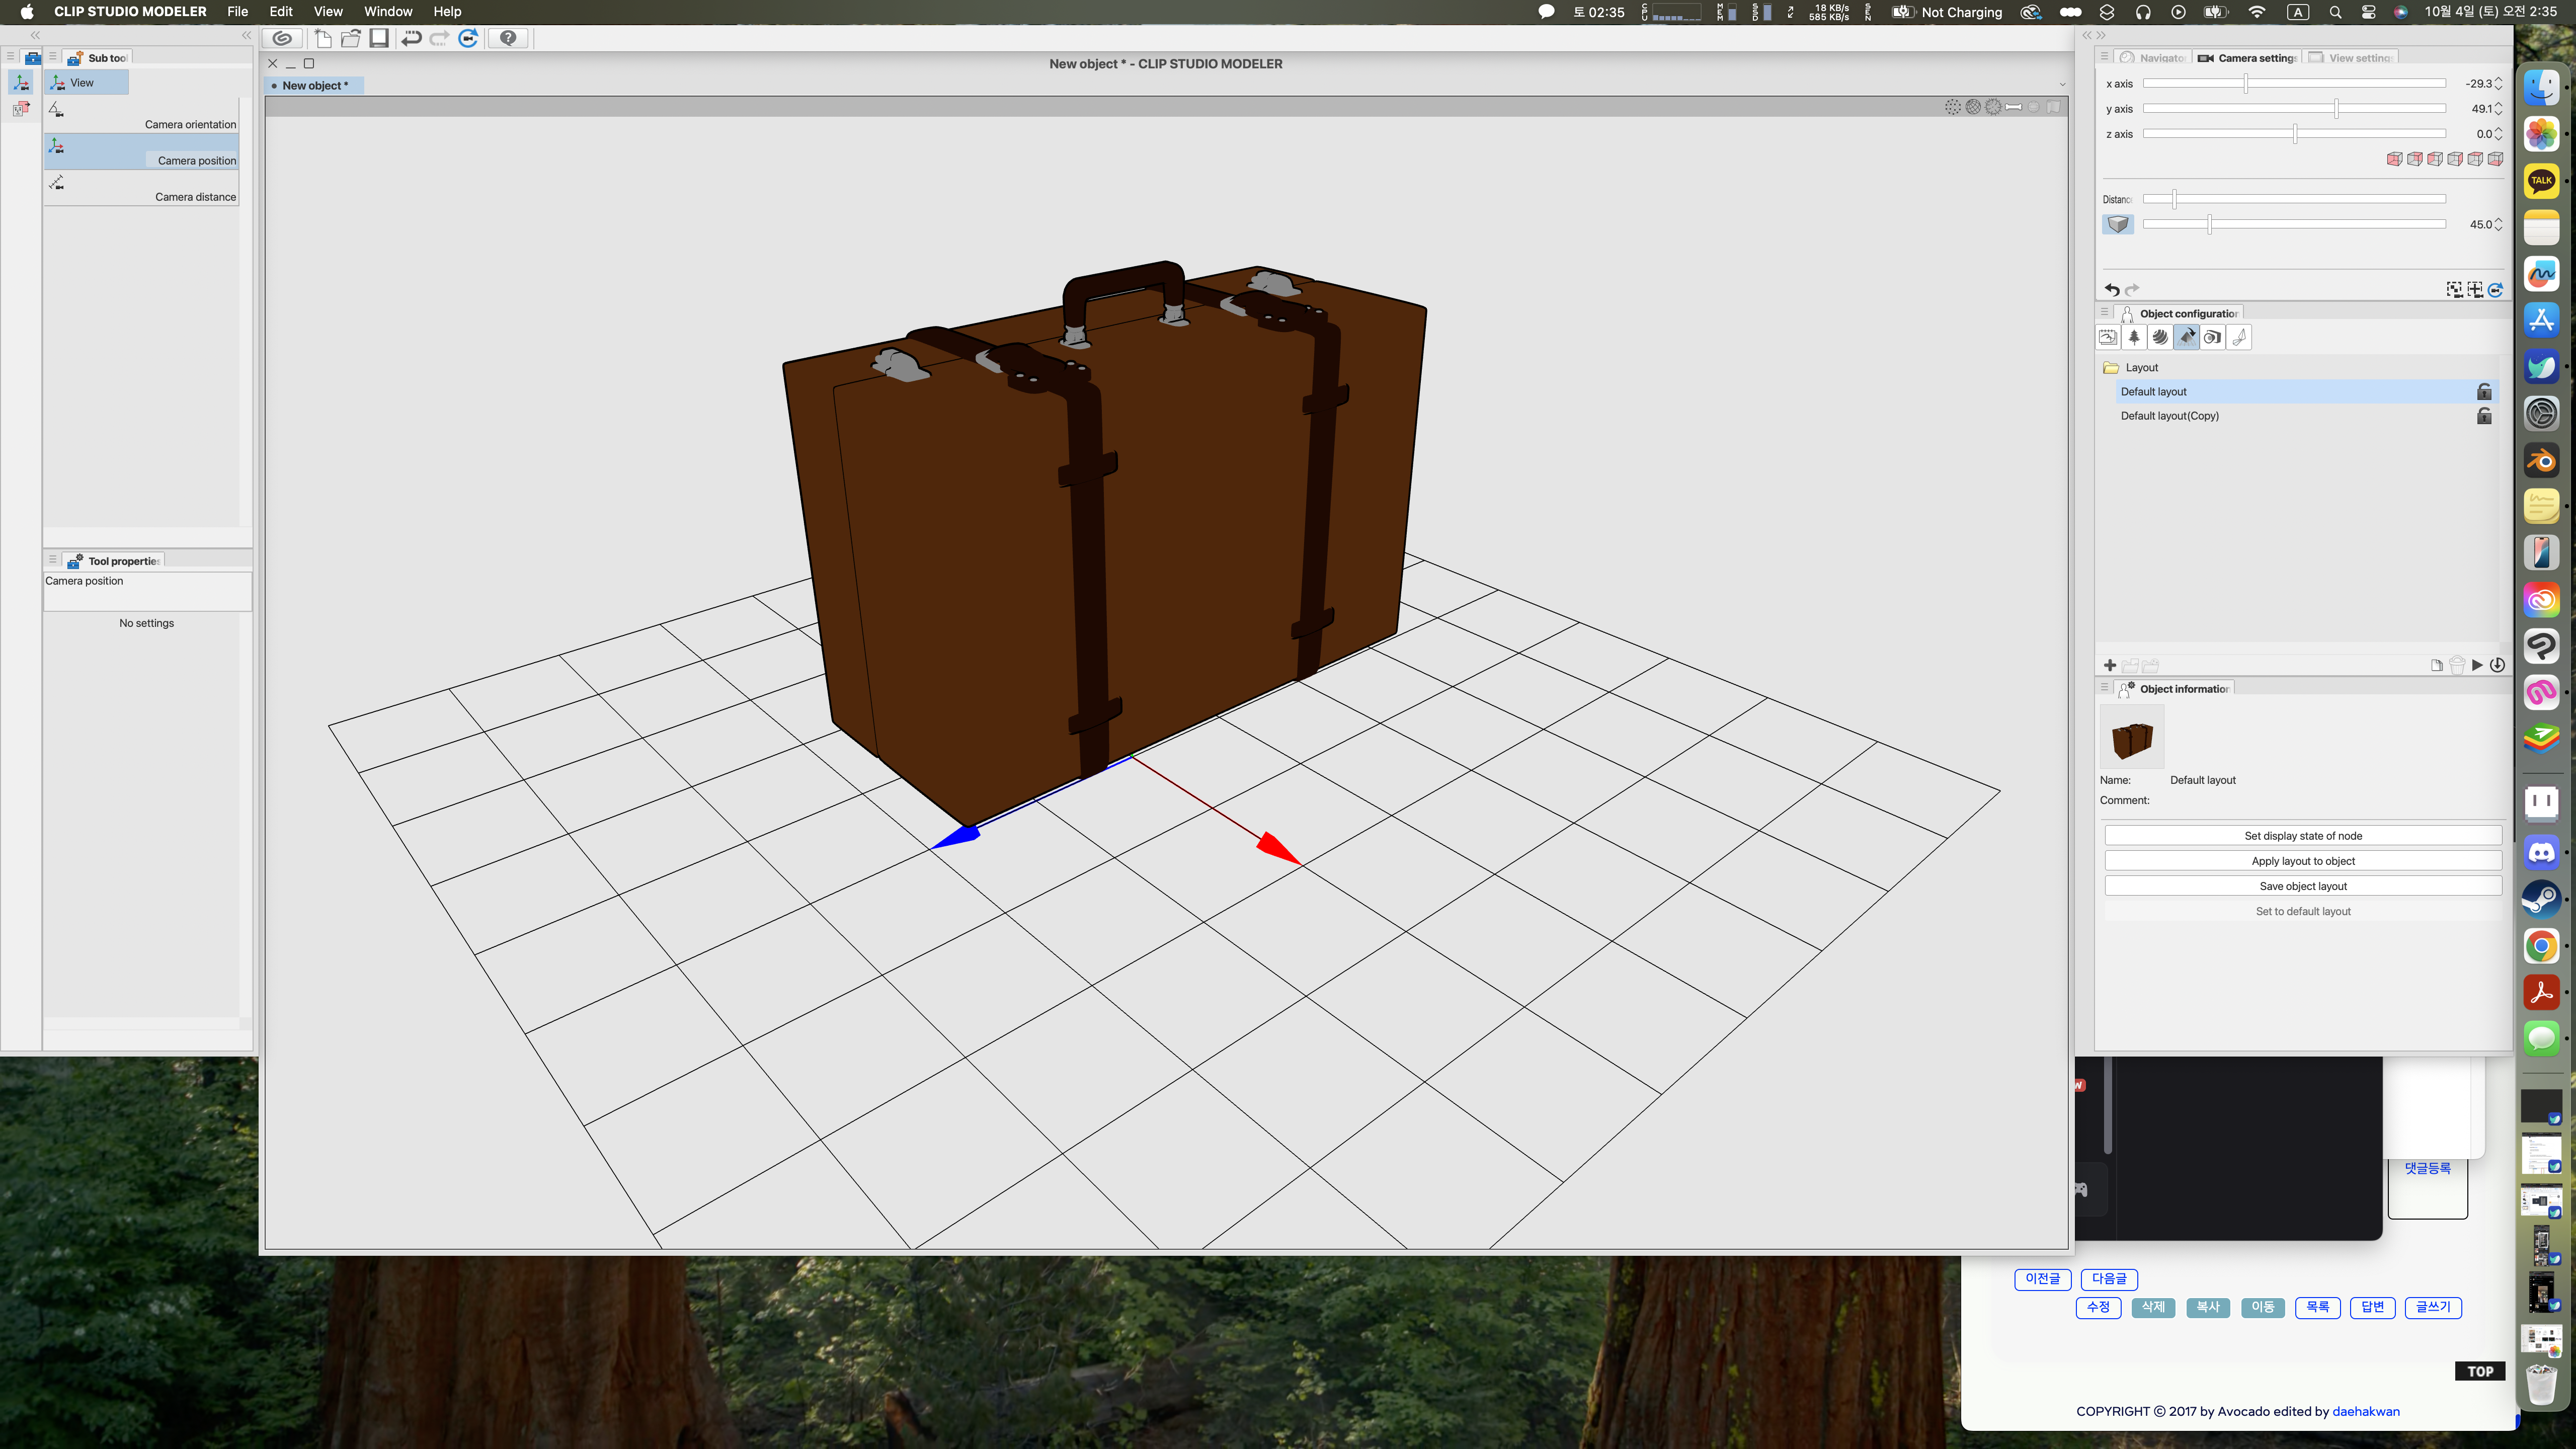Screen dimensions: 2576x1449
Task: Click the Open file folder toolbar icon
Action: pyautogui.click(x=351, y=38)
